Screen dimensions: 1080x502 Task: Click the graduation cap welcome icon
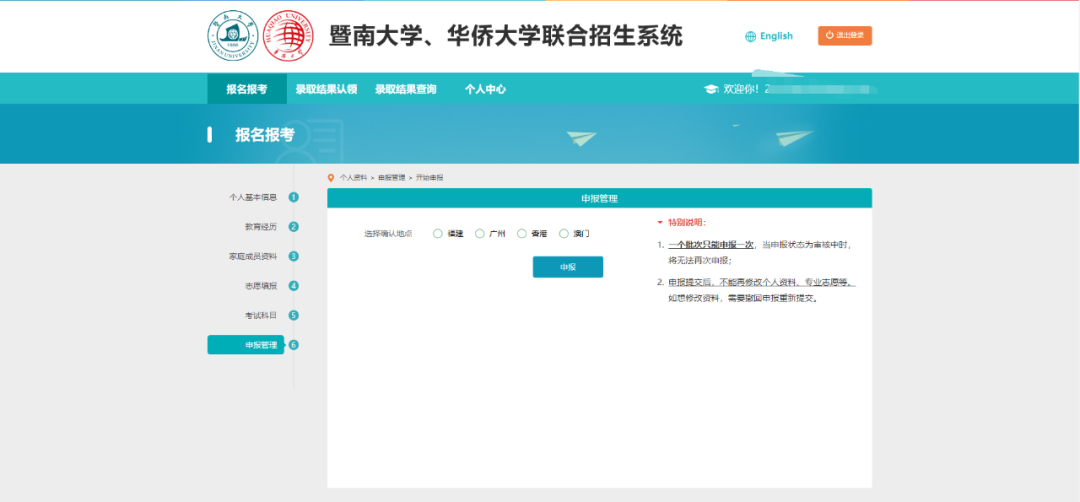710,89
